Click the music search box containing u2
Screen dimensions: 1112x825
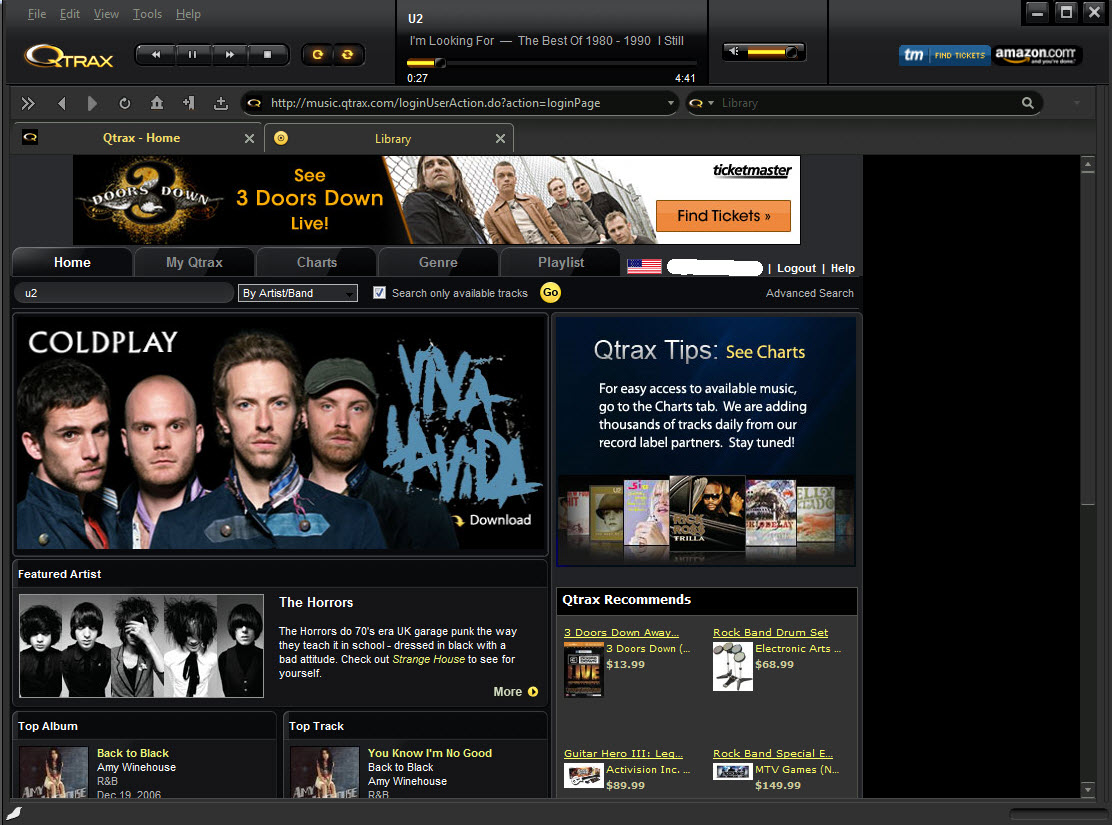click(x=124, y=293)
